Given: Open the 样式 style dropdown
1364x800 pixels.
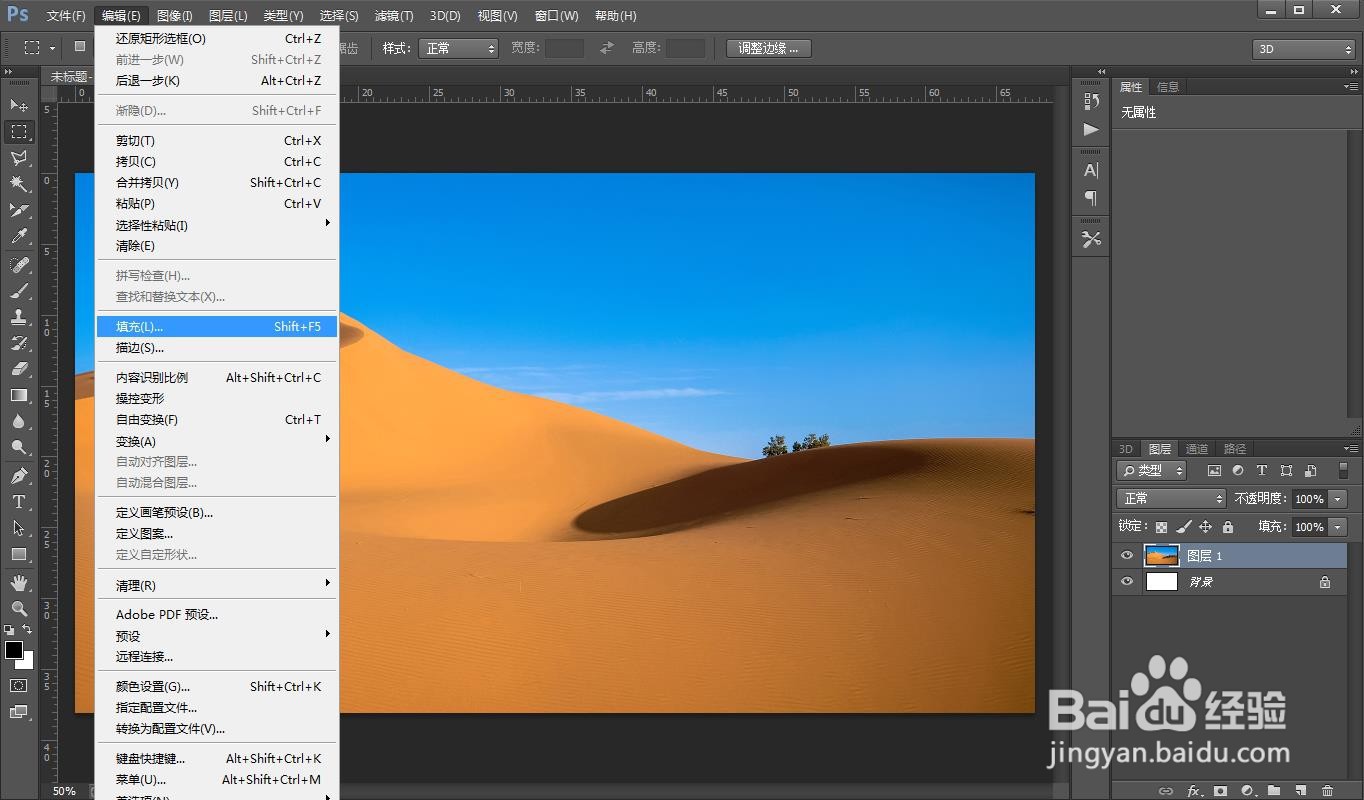Looking at the screenshot, I should [x=459, y=48].
